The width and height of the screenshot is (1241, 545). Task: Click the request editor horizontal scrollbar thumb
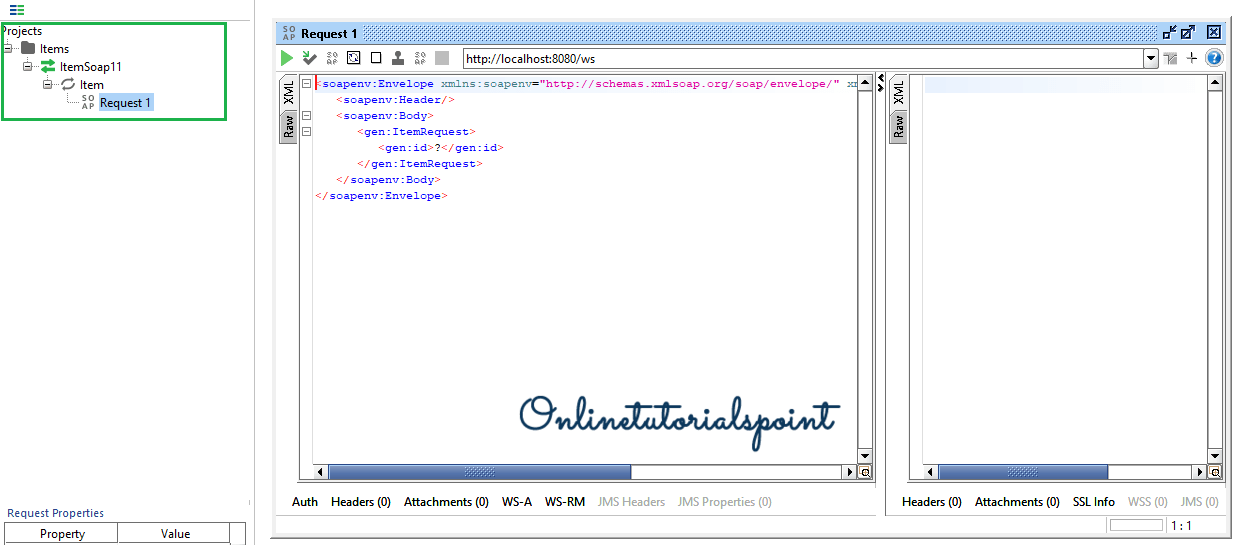coord(480,472)
